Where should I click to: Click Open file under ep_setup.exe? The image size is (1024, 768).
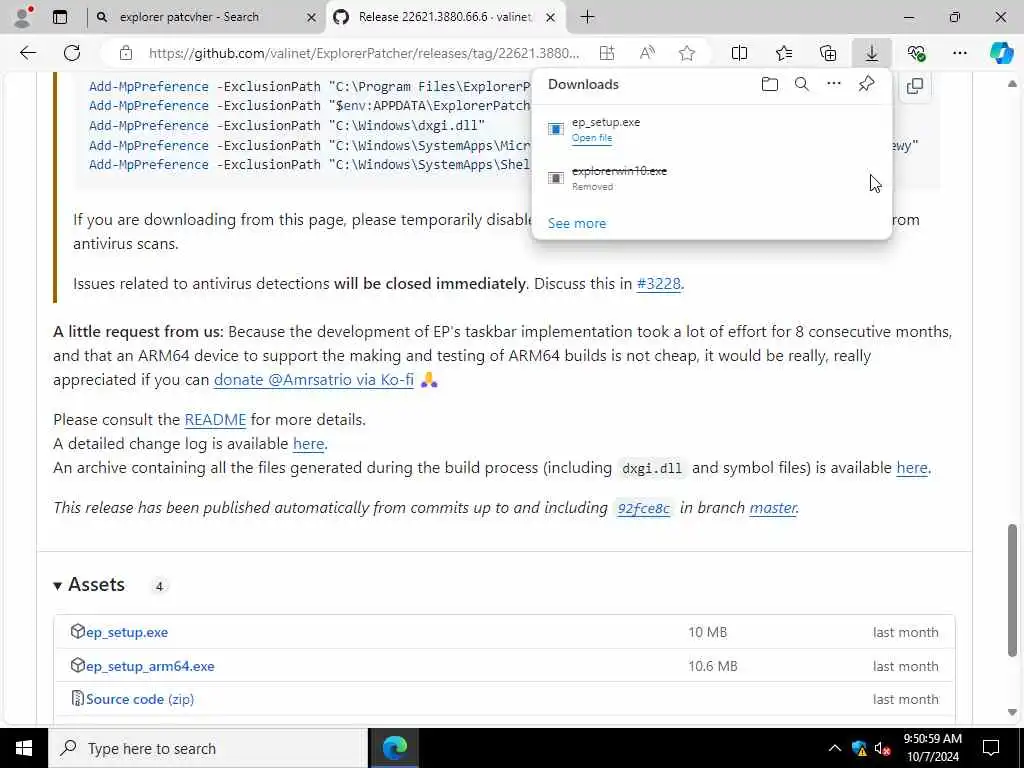tap(592, 138)
